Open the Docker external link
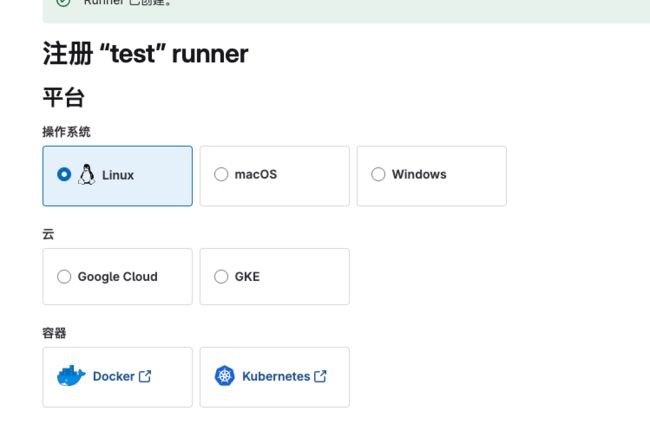 (x=122, y=376)
